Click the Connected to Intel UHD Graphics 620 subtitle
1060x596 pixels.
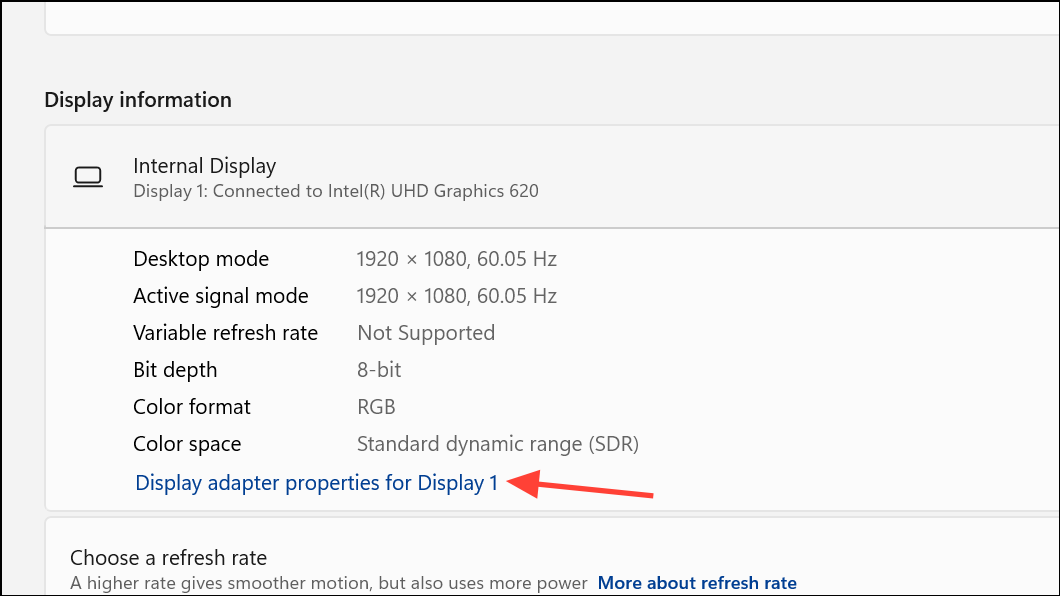[335, 190]
